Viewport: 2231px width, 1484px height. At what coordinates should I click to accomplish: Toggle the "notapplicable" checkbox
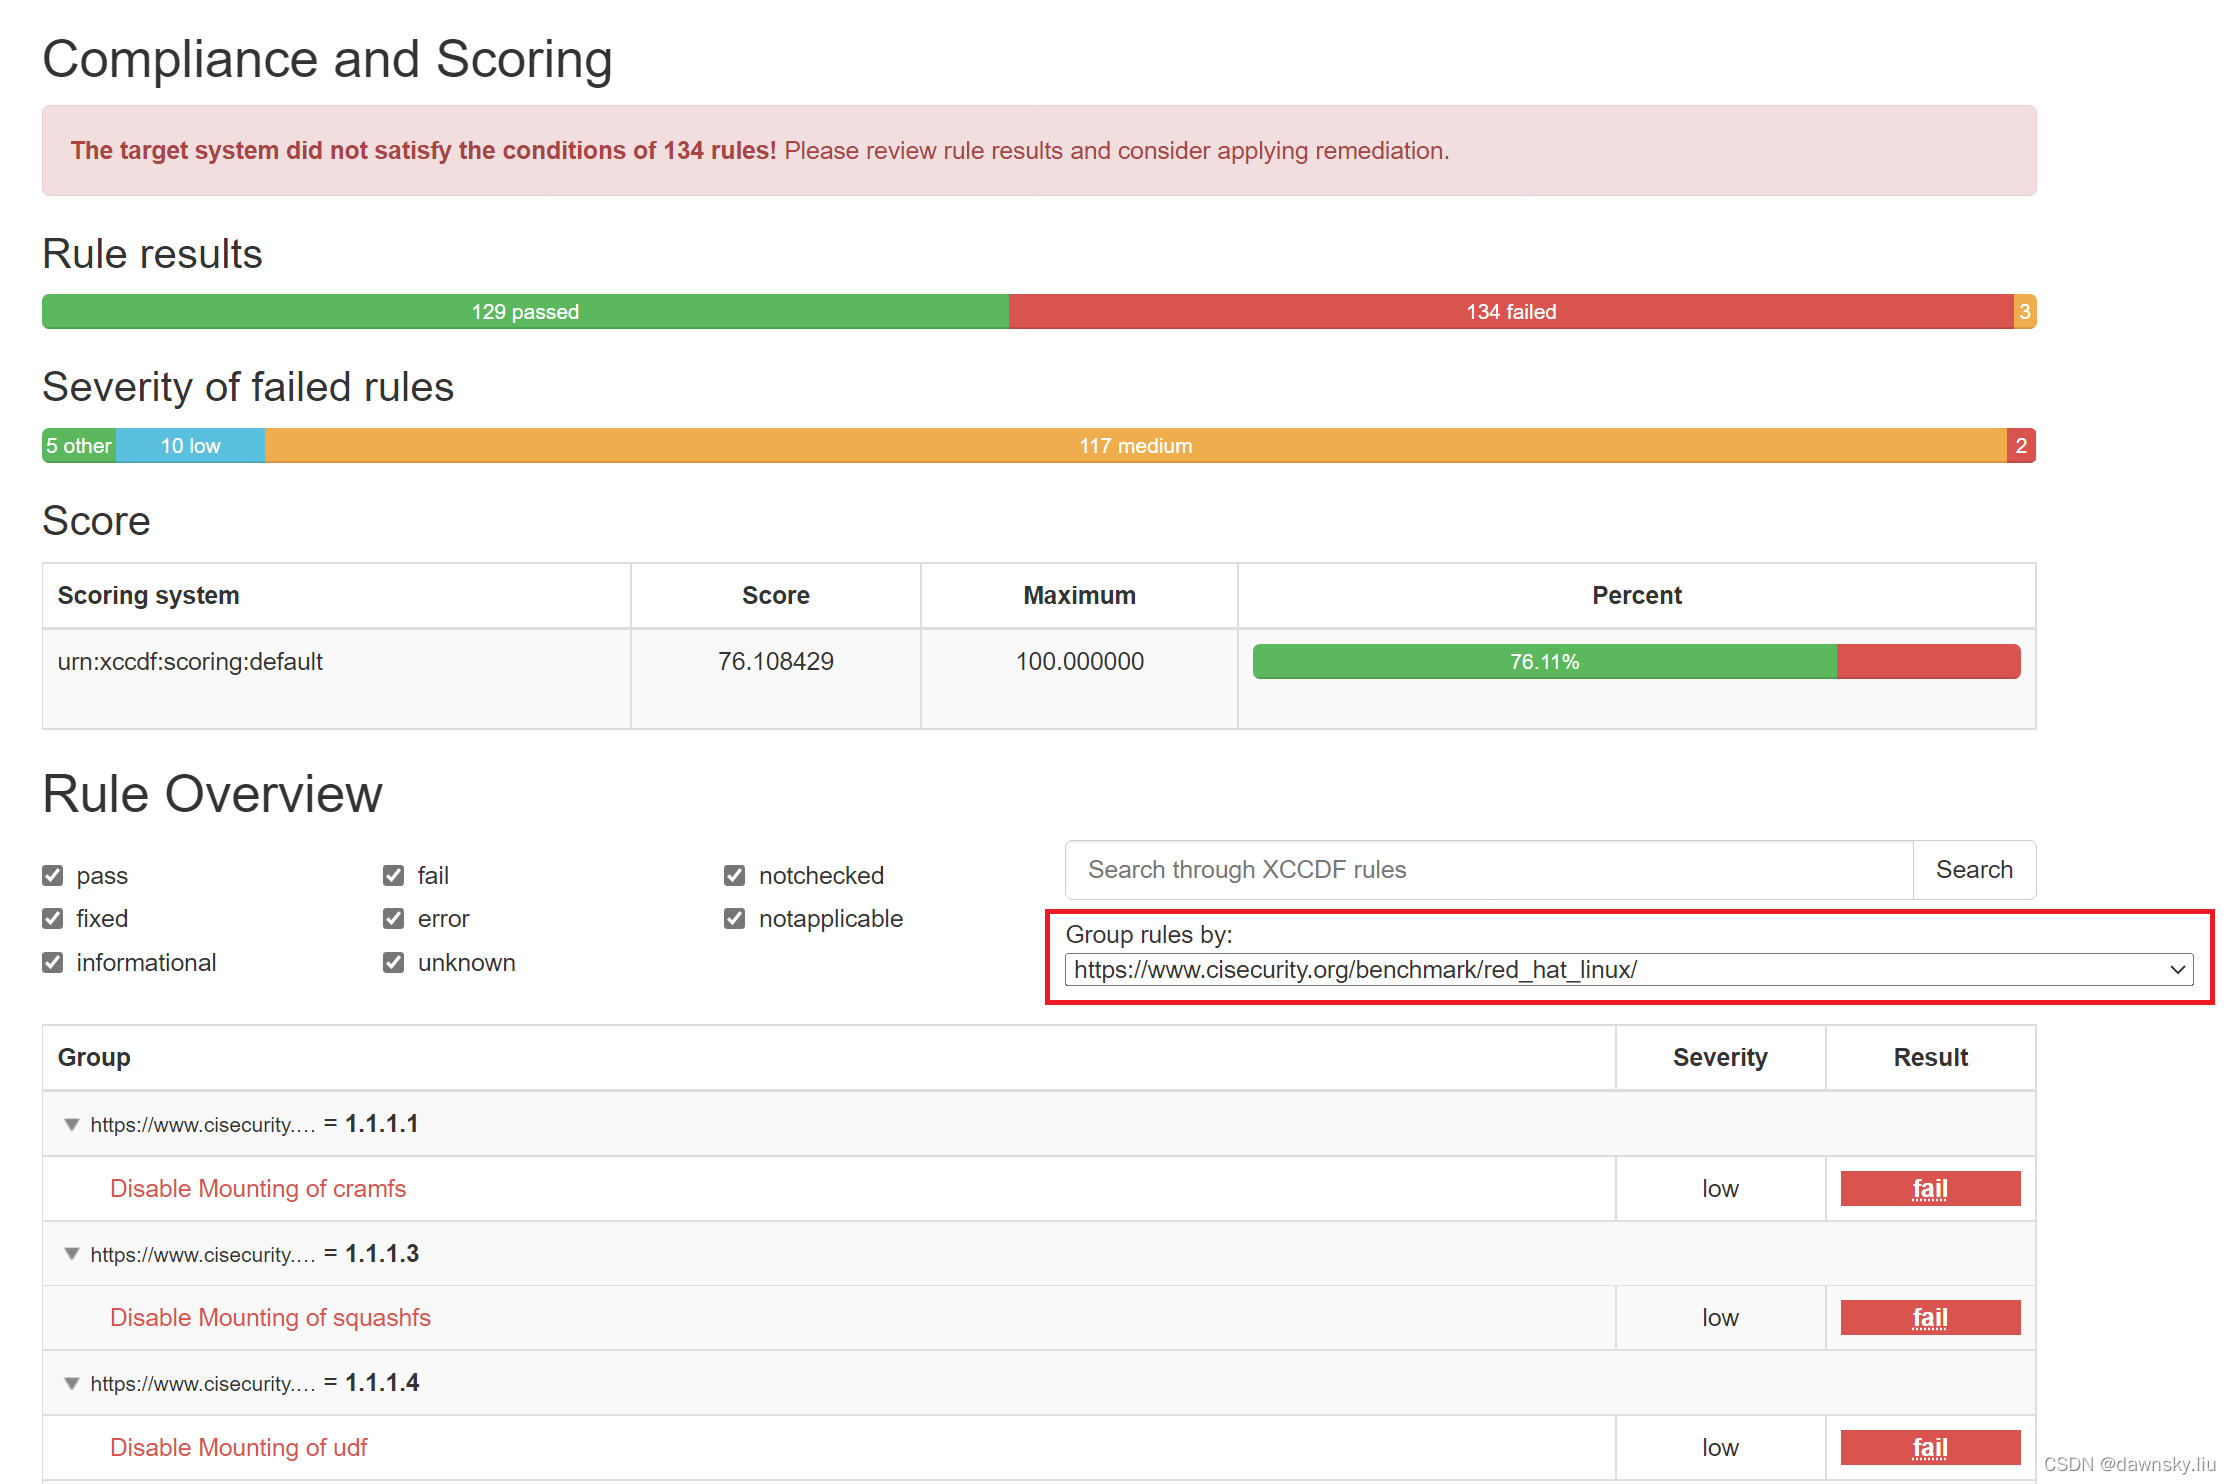[735, 918]
